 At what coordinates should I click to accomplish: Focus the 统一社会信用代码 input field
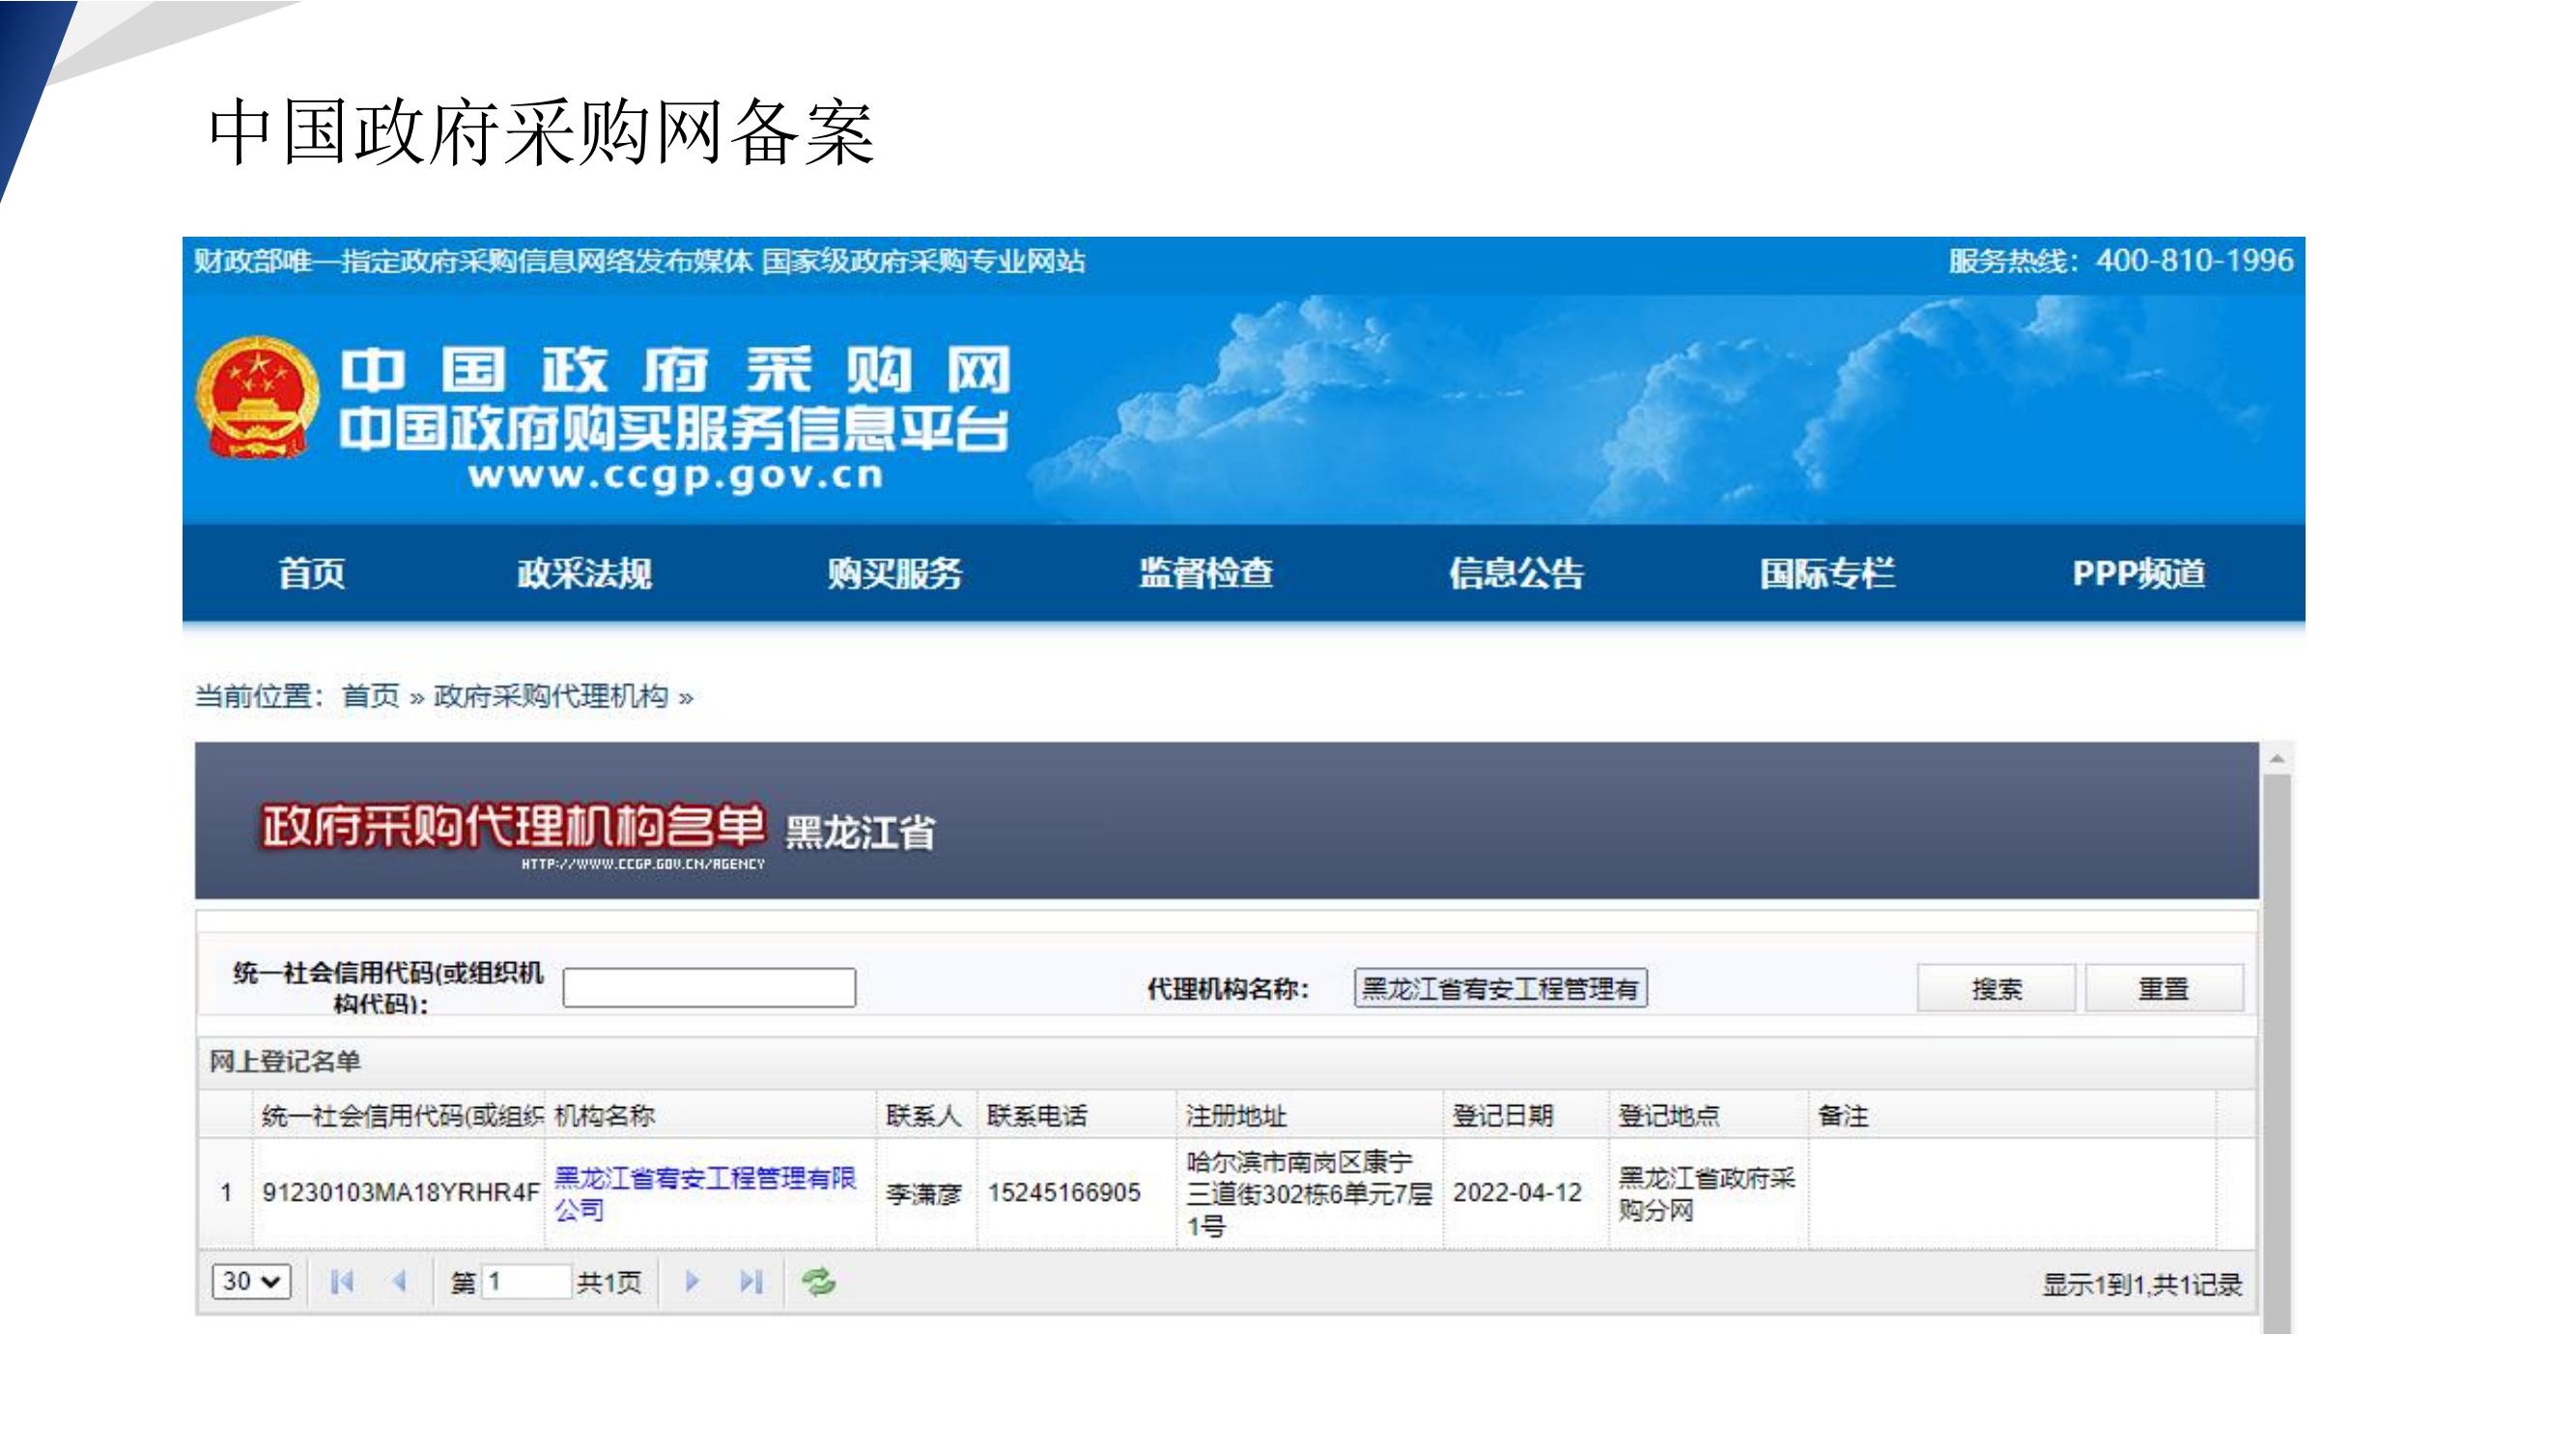point(709,988)
